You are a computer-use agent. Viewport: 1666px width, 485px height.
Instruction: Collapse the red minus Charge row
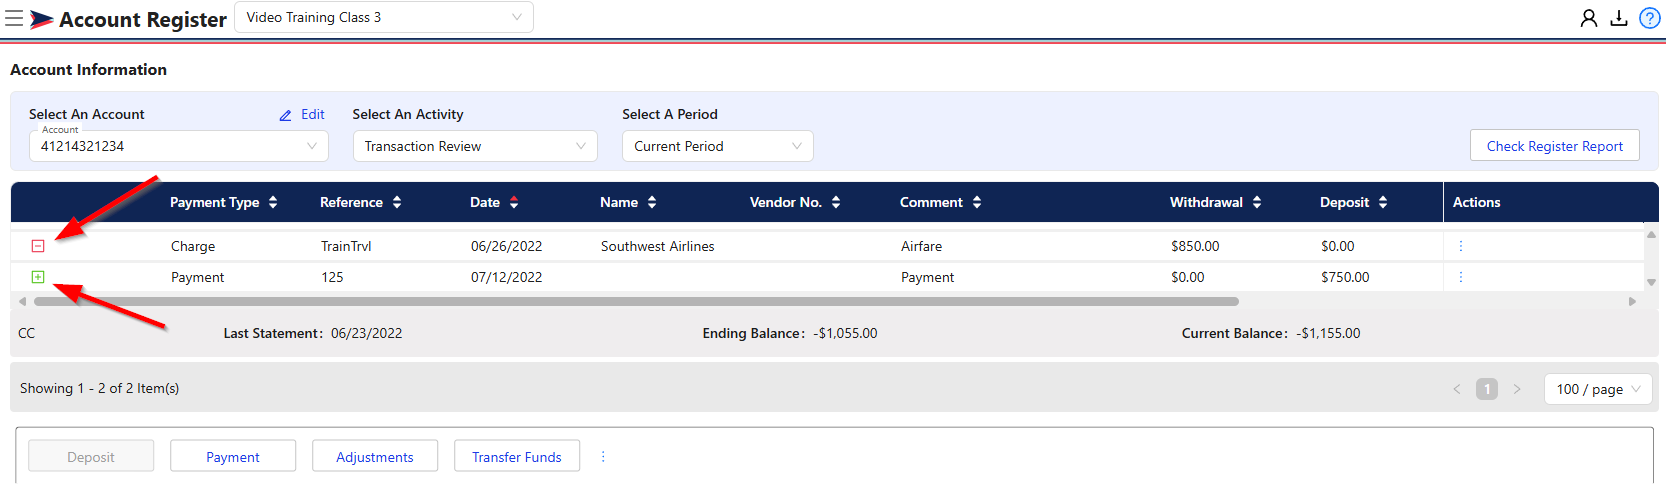click(x=38, y=246)
